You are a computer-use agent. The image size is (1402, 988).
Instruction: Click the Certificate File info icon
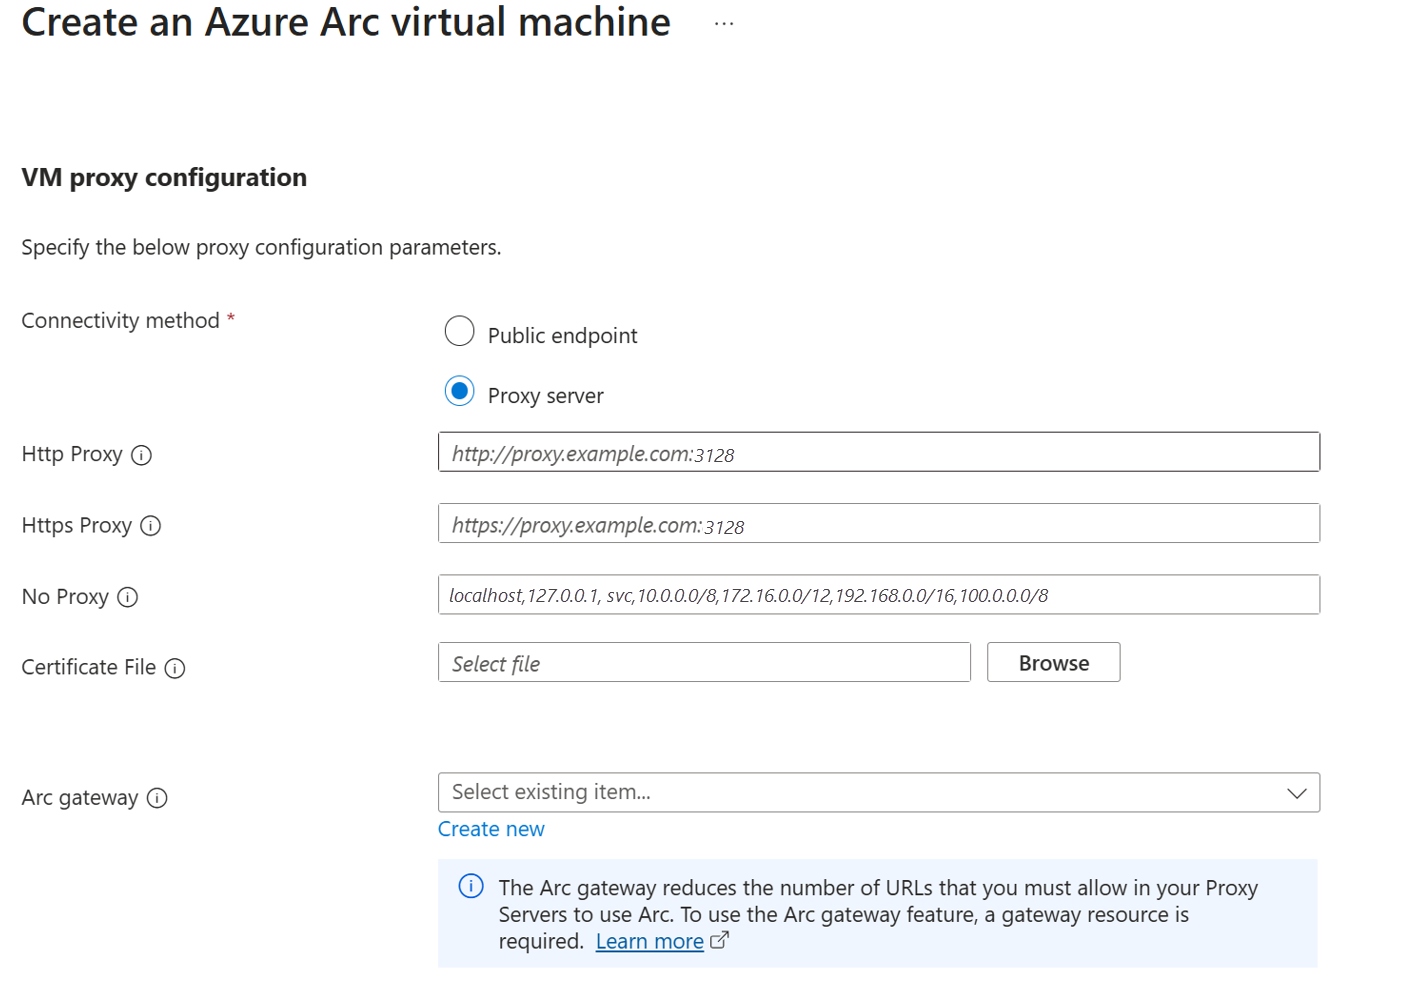(x=175, y=668)
